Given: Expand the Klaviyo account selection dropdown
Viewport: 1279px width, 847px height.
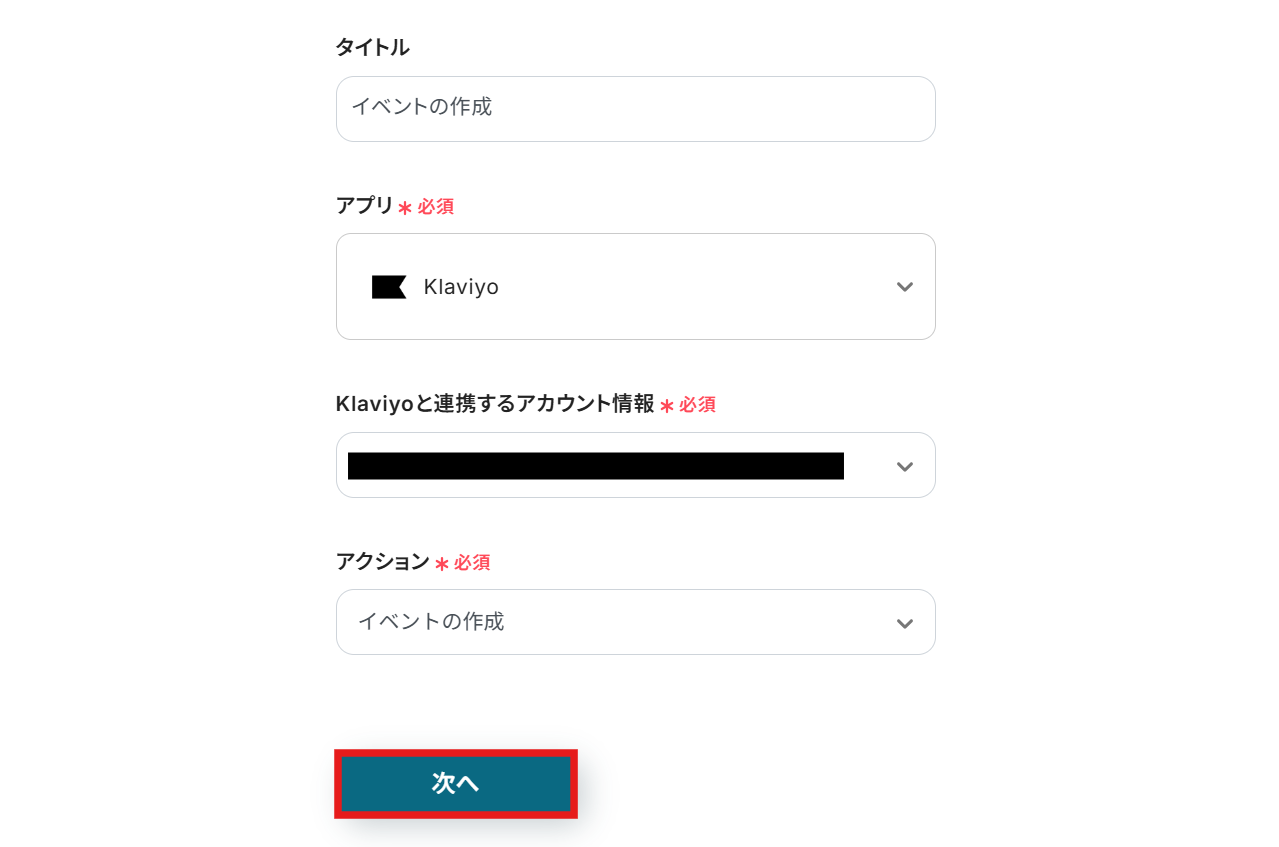Looking at the screenshot, I should [635, 465].
